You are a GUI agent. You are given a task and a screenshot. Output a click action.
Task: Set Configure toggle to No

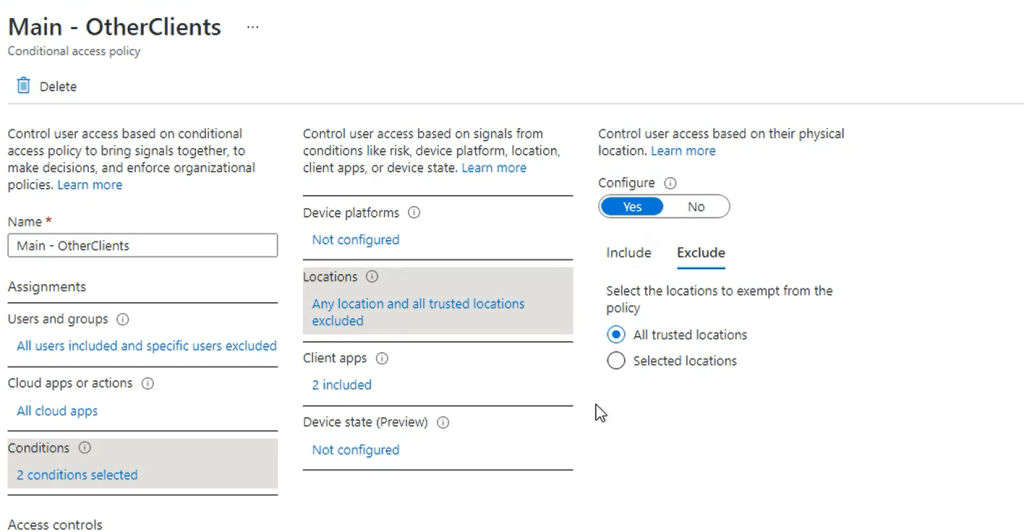pos(696,207)
